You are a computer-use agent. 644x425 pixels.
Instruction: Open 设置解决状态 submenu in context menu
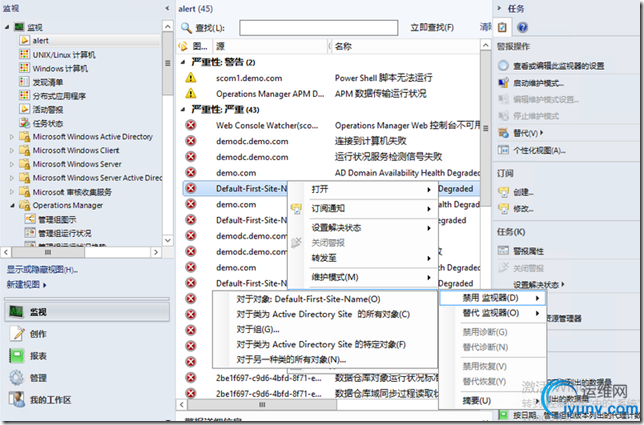[363, 228]
